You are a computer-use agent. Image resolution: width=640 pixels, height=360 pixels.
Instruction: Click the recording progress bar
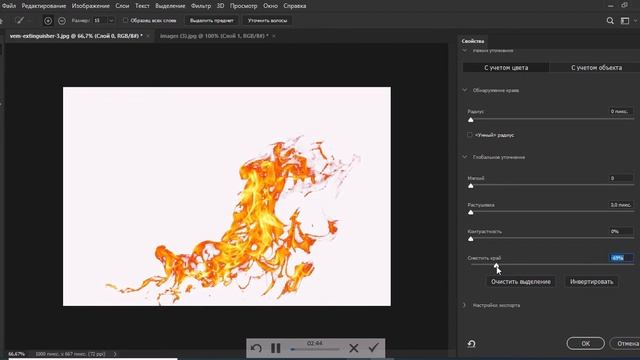pos(315,349)
